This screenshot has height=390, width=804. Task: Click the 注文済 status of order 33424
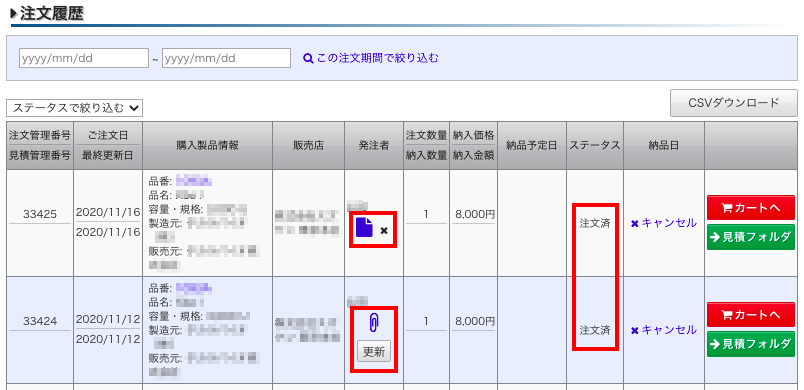click(x=595, y=330)
